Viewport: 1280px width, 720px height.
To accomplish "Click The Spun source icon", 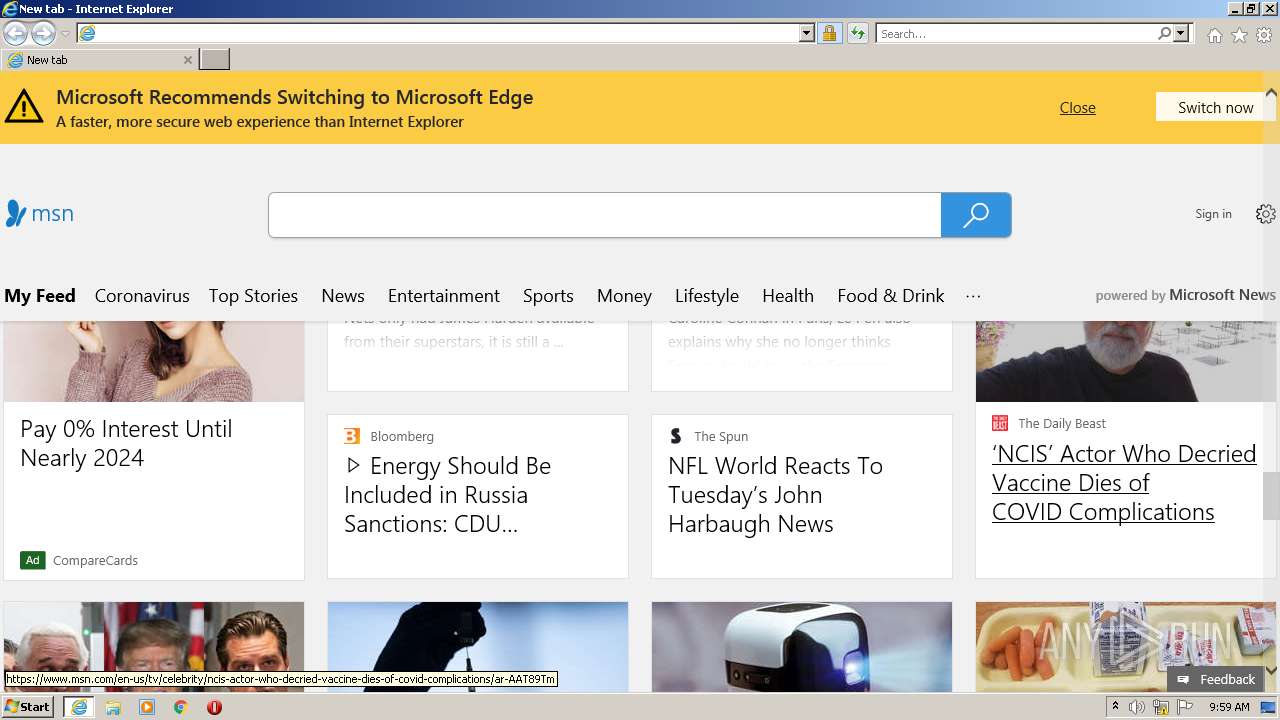I will (676, 436).
